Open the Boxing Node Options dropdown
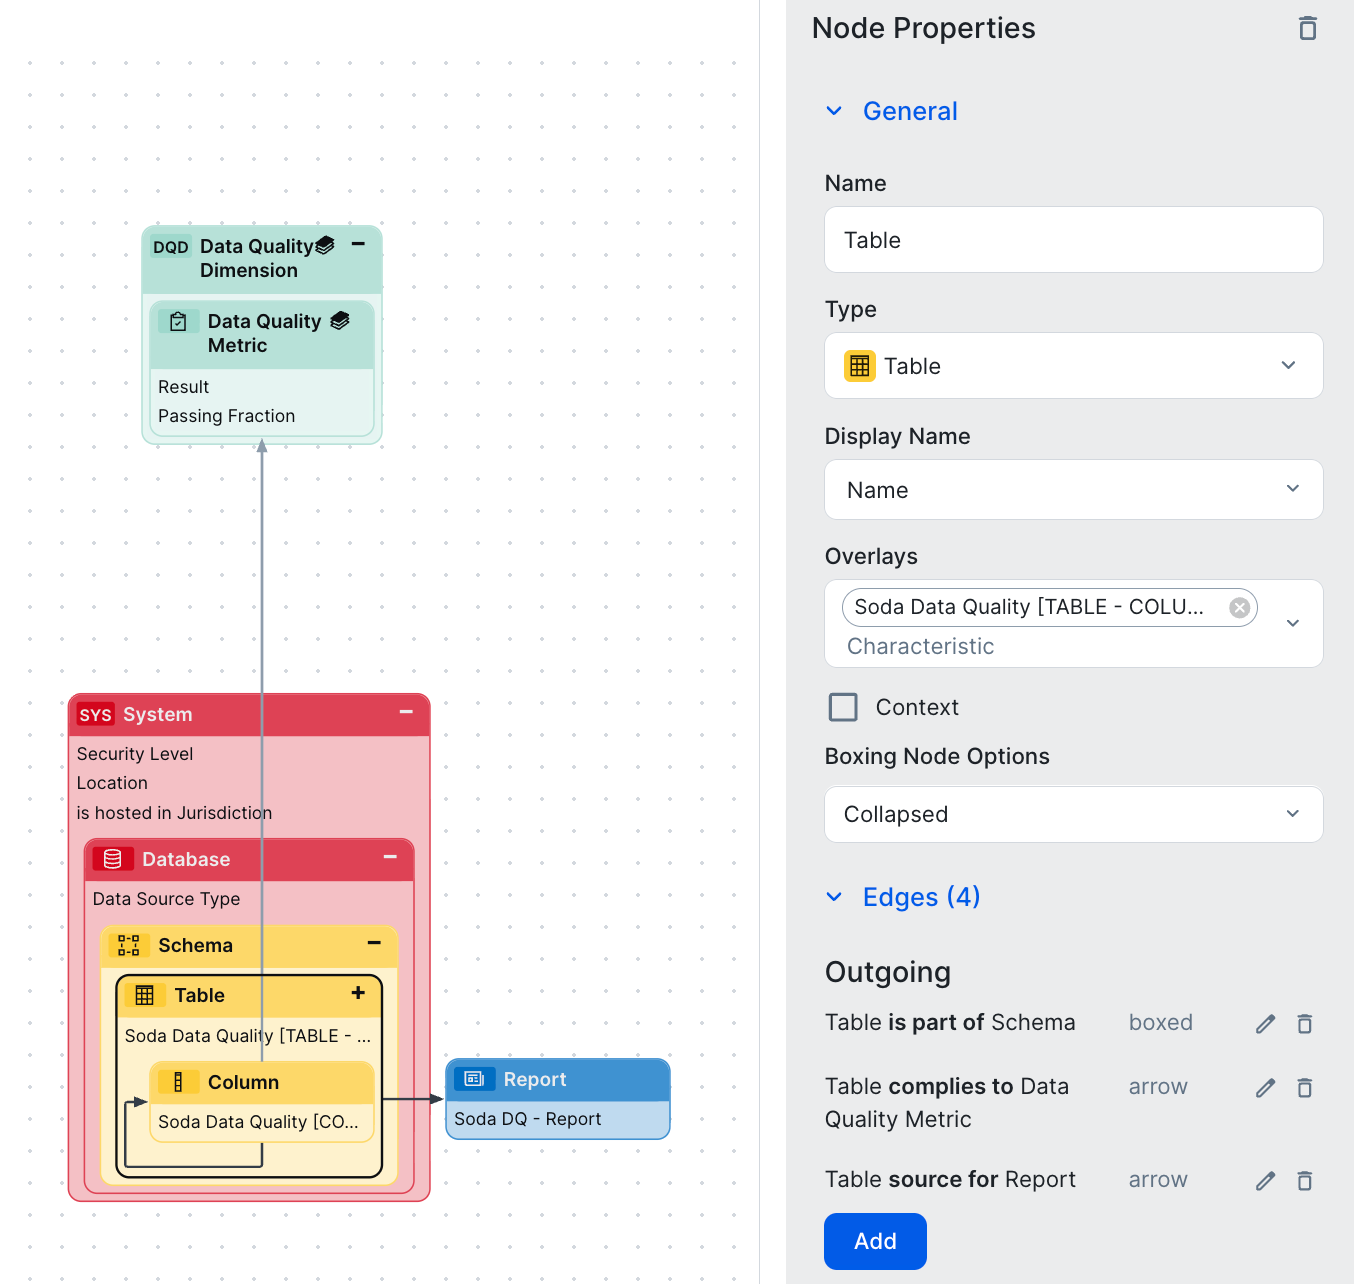Image resolution: width=1354 pixels, height=1284 pixels. pyautogui.click(x=1073, y=814)
